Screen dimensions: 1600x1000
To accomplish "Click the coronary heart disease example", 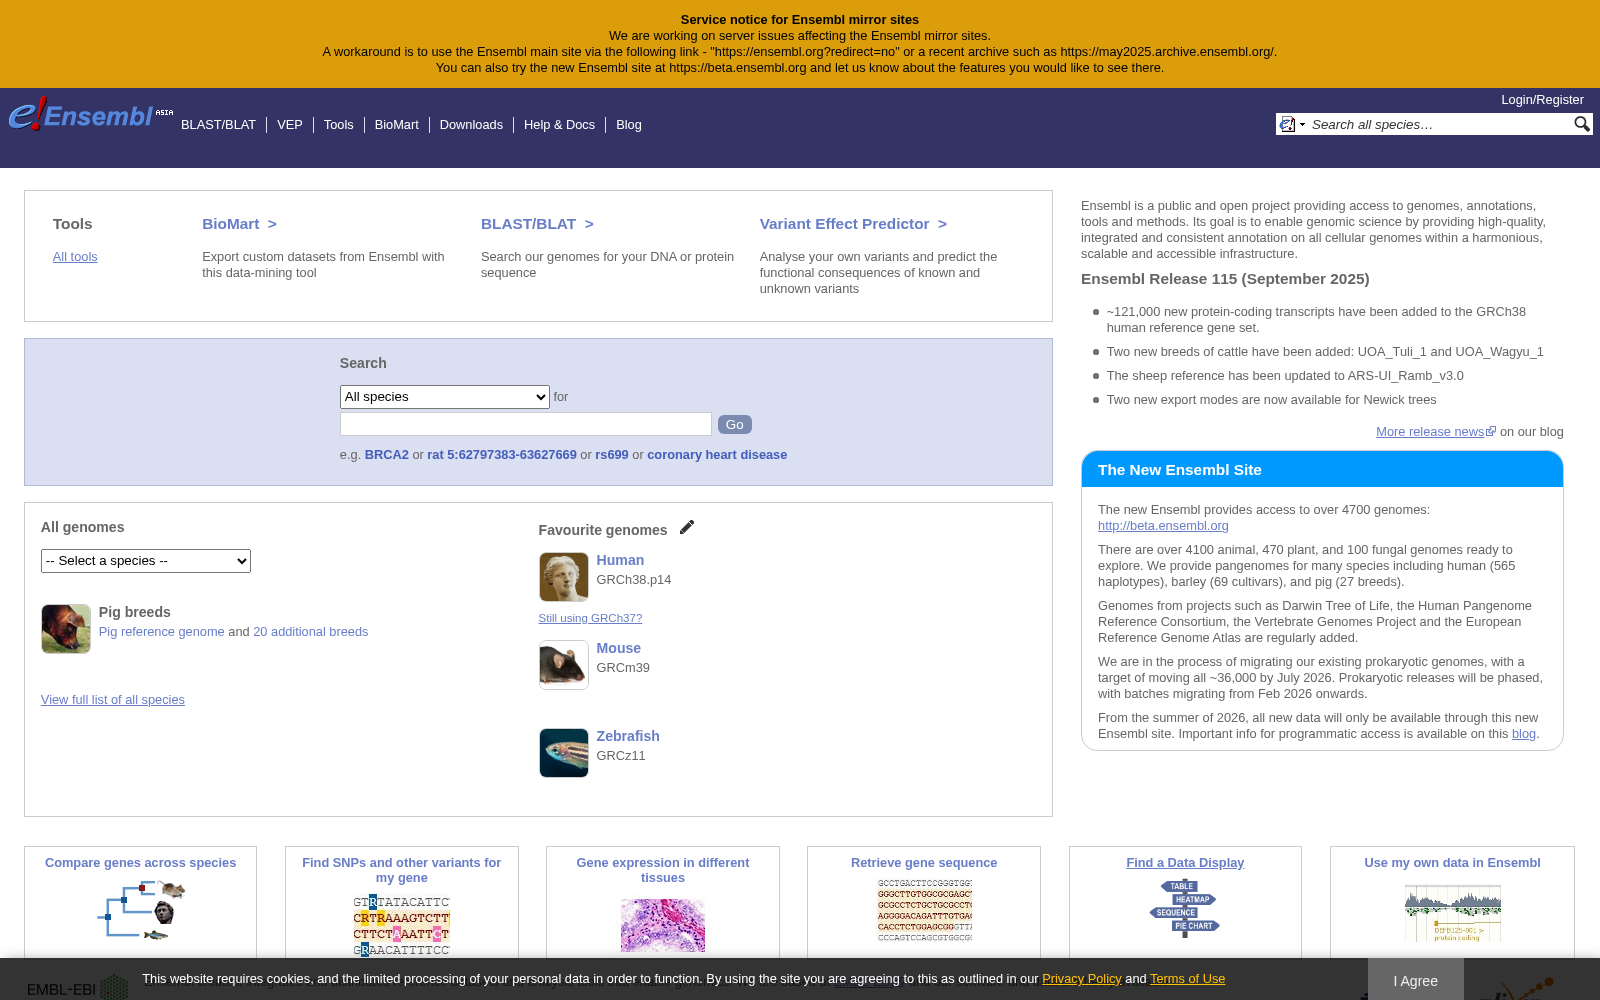I will pos(717,455).
